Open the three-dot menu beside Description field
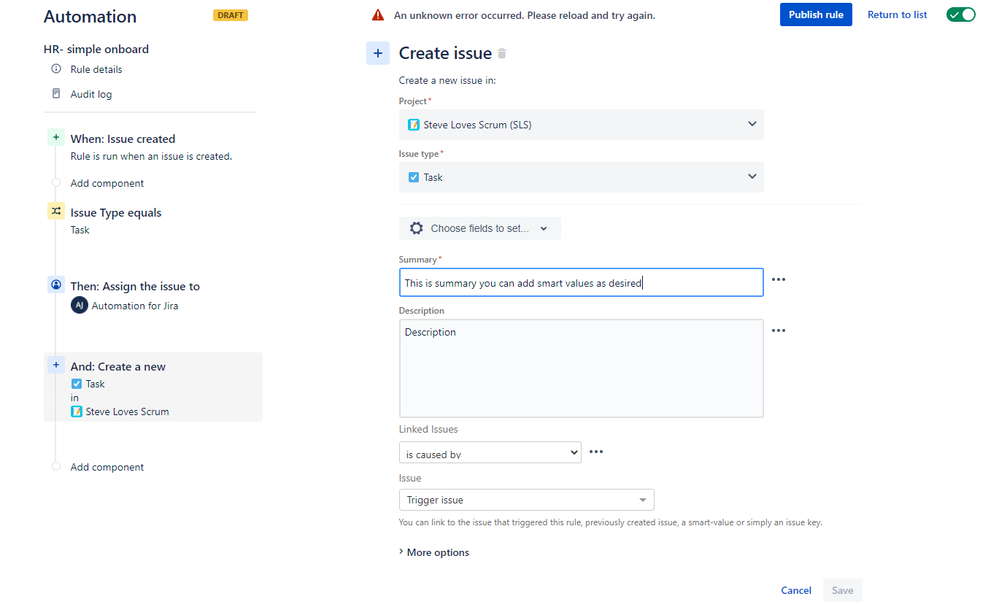This screenshot has width=999, height=604. coord(778,331)
